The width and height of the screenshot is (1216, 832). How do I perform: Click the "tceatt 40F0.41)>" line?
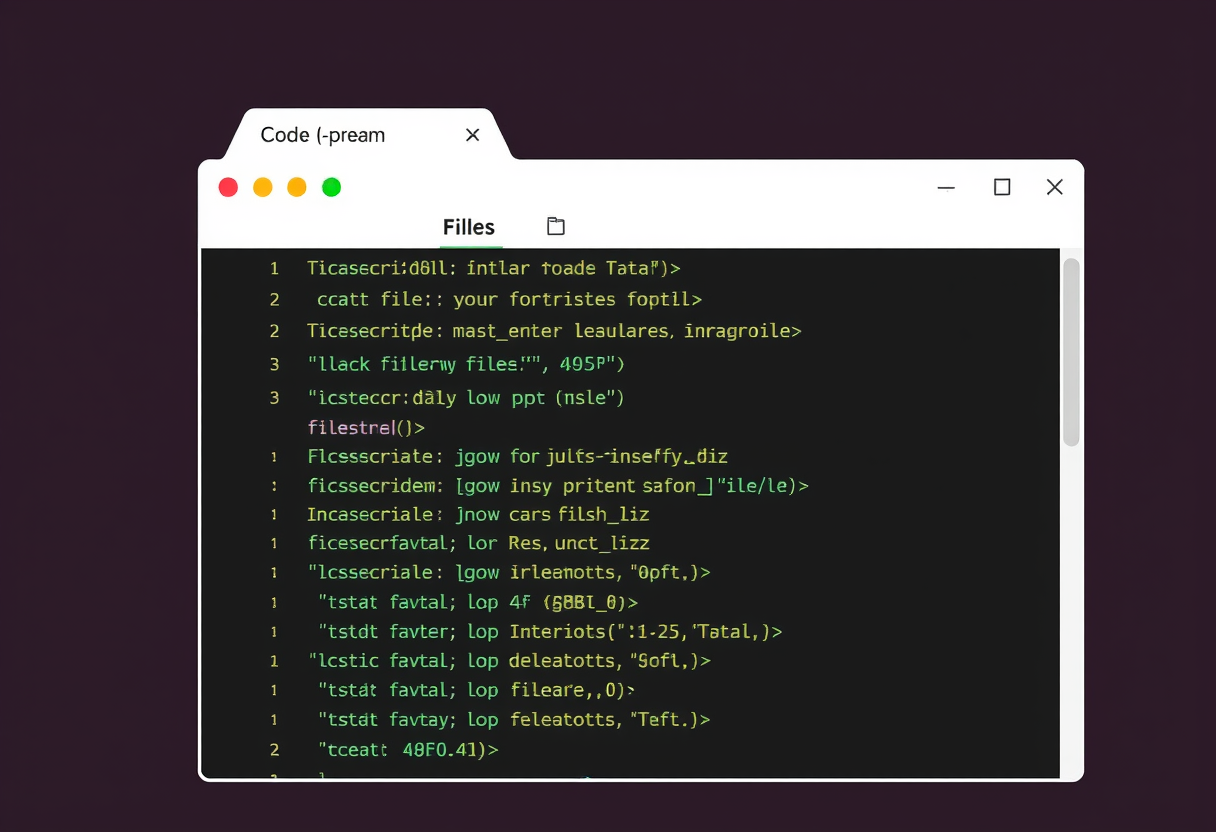(x=408, y=749)
